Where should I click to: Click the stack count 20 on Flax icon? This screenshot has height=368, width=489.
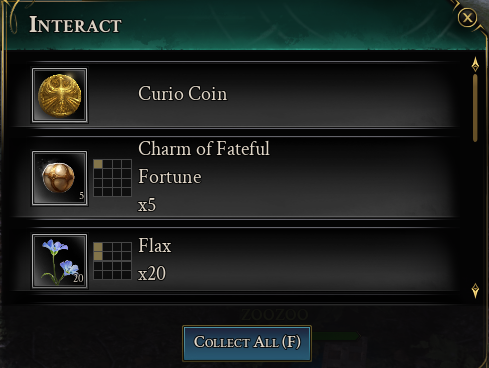(78, 278)
